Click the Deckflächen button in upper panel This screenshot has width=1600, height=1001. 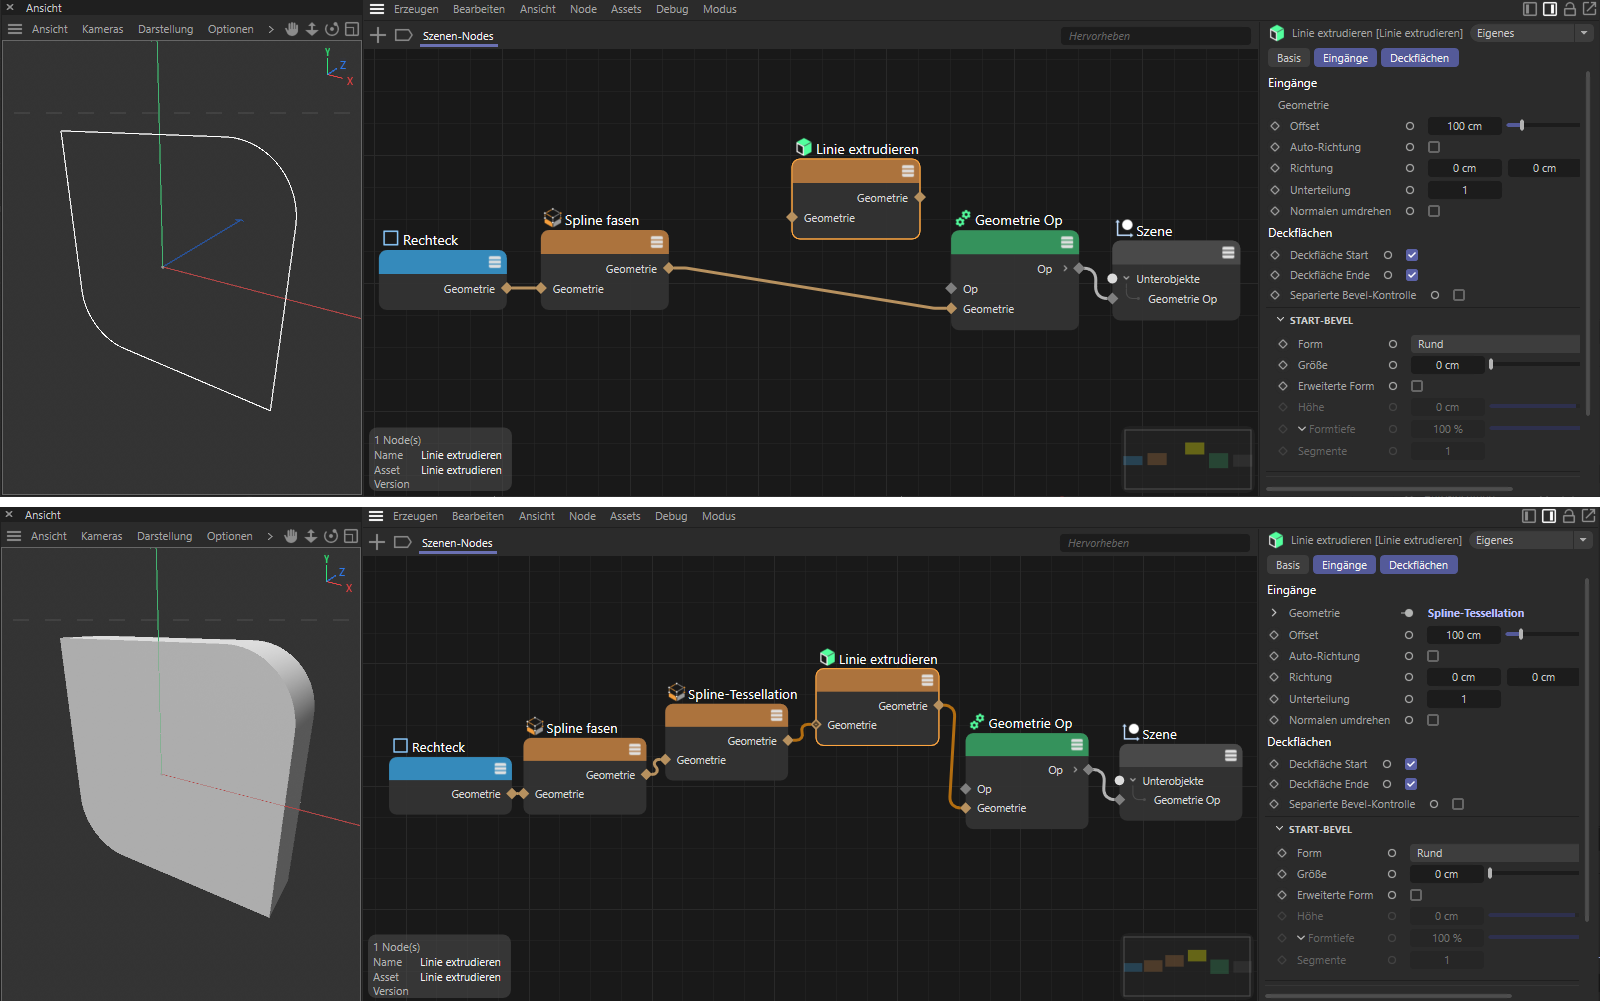tap(1419, 58)
